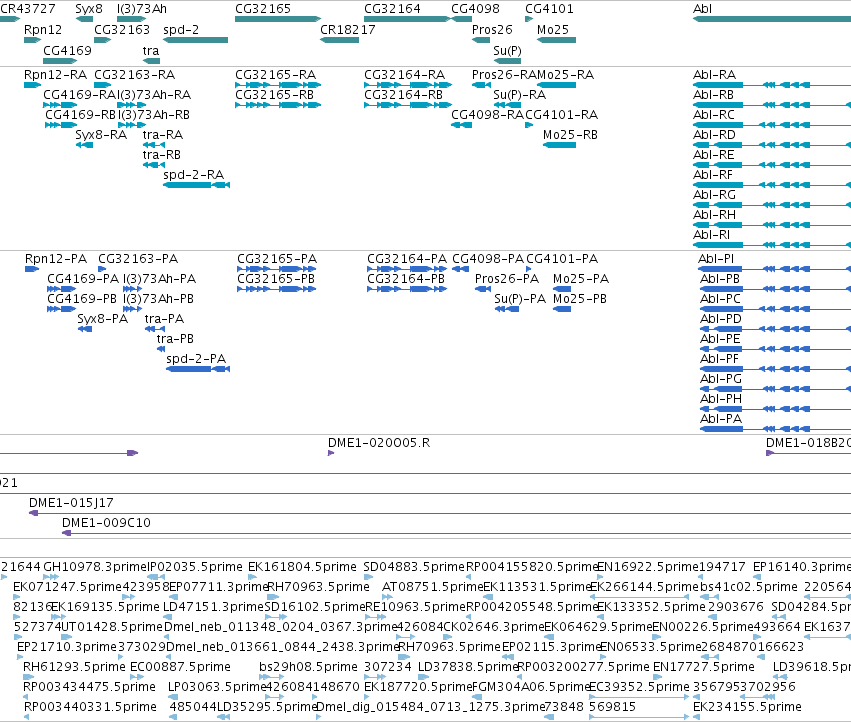Viewport: 851px width, 722px height.
Task: Click the CG4101 gene label
Action: point(549,9)
